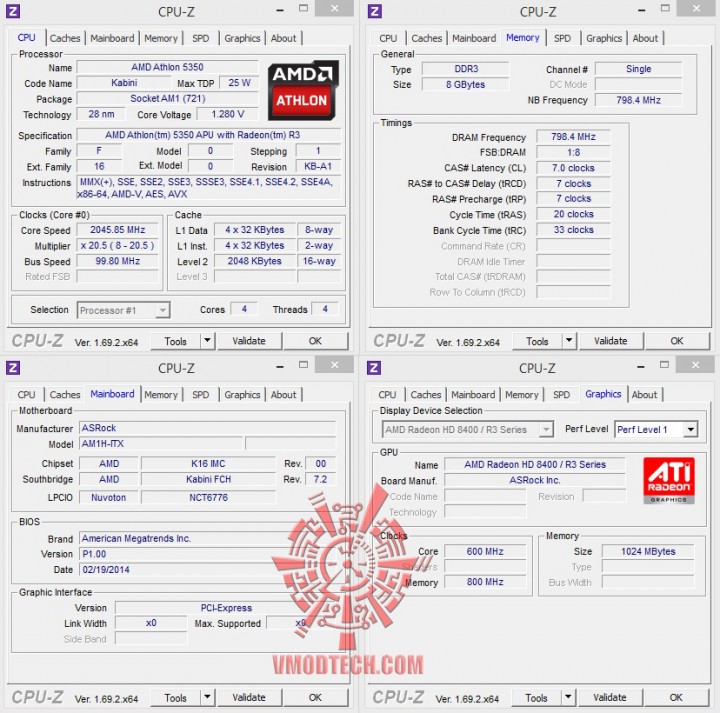Maximize the Memory tab window
This screenshot has width=720, height=713.
(665, 8)
